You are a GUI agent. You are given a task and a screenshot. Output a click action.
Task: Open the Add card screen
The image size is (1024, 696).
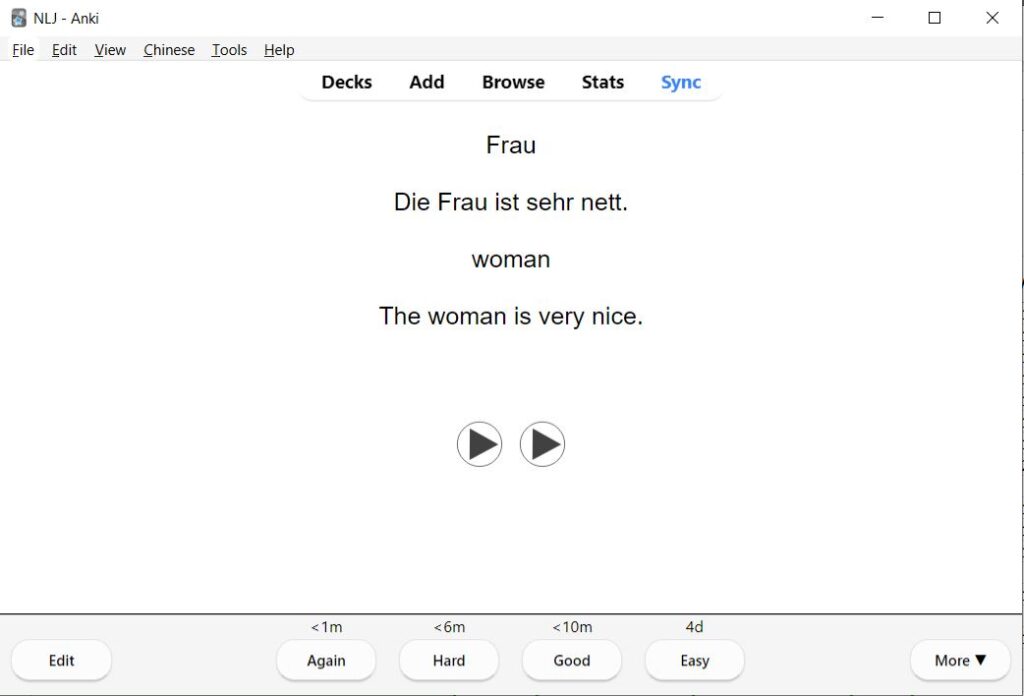[x=426, y=82]
